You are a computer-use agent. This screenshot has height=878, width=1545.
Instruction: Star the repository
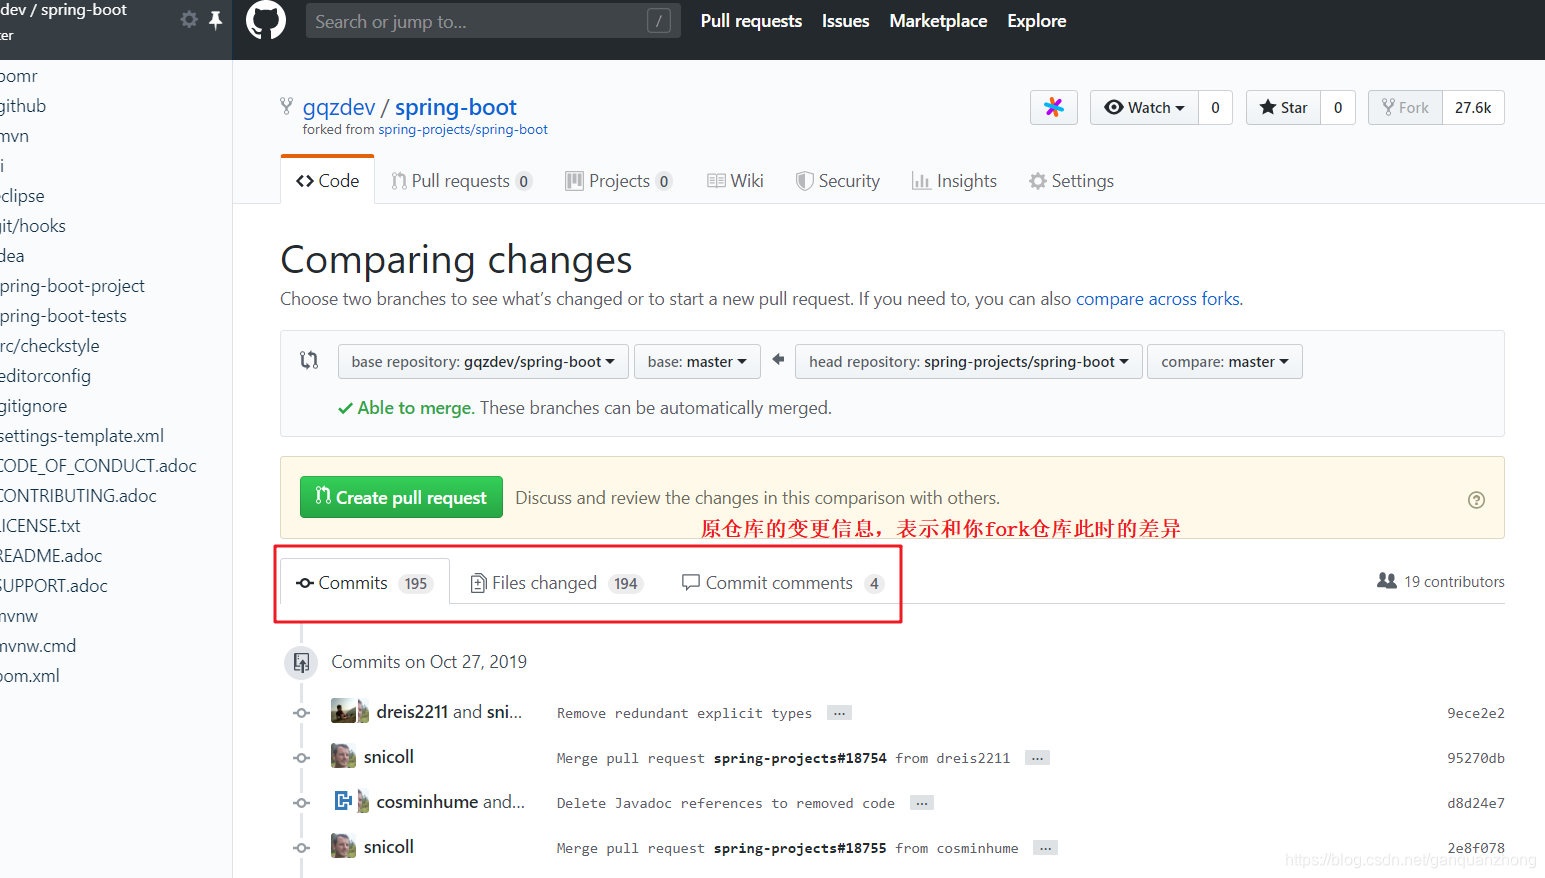click(1283, 108)
